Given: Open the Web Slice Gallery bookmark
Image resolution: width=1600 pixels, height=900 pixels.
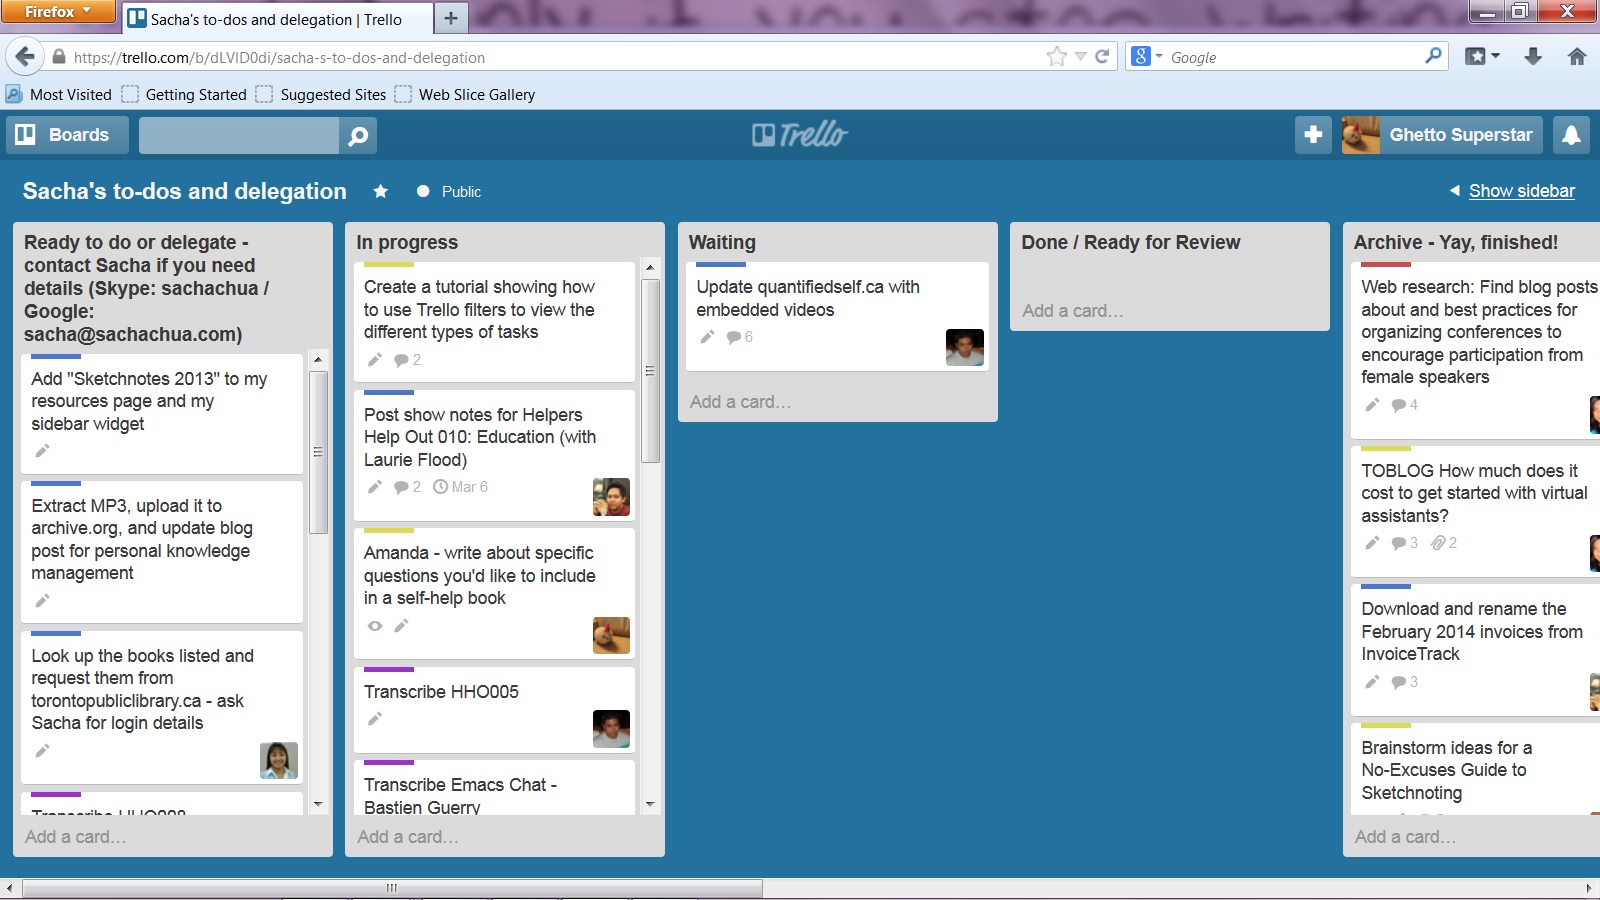Looking at the screenshot, I should (465, 94).
